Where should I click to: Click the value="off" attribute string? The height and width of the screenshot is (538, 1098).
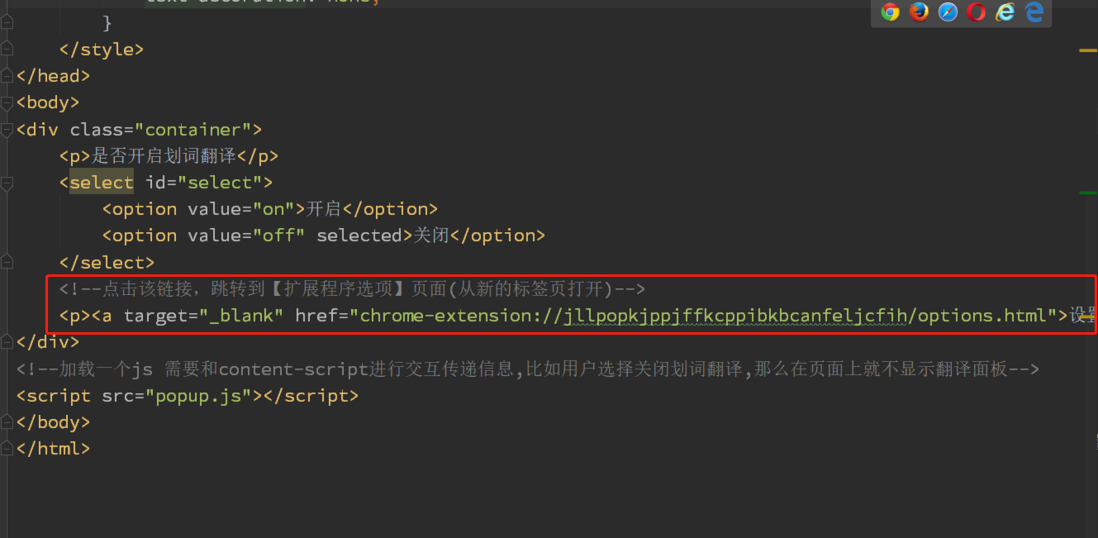pos(279,236)
